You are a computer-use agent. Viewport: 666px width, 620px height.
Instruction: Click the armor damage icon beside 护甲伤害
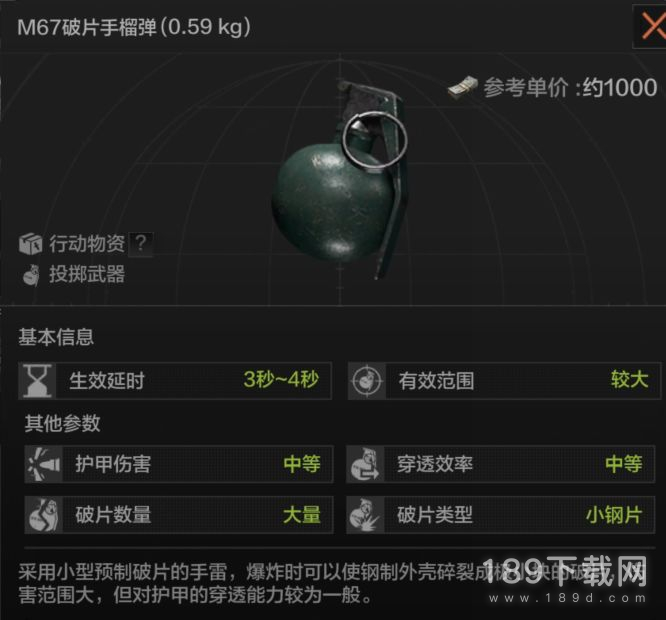point(44,464)
